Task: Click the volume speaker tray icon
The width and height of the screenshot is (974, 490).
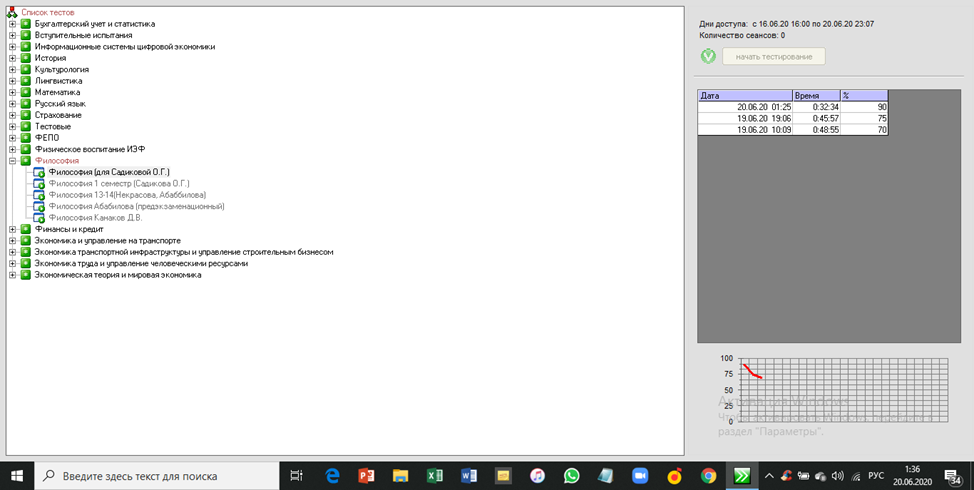Action: (837, 476)
